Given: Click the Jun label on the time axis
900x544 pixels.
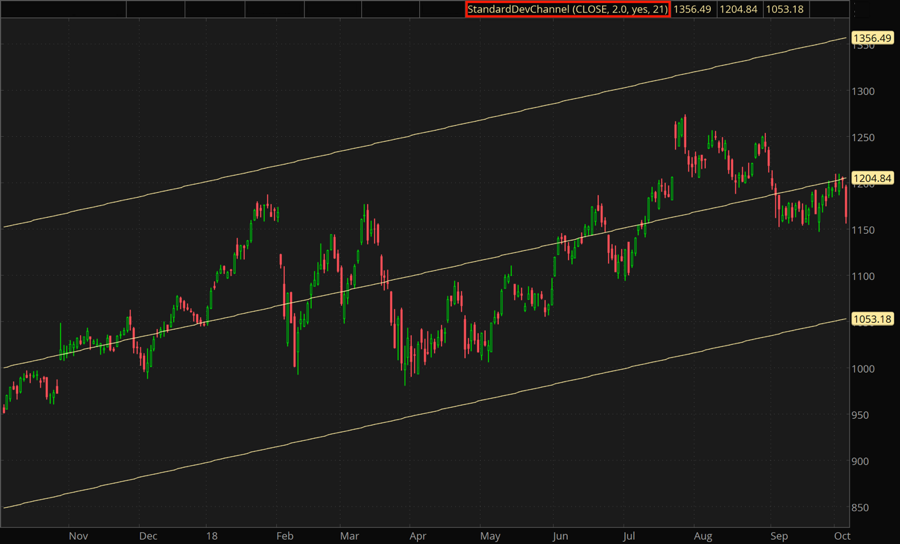Looking at the screenshot, I should 559,535.
